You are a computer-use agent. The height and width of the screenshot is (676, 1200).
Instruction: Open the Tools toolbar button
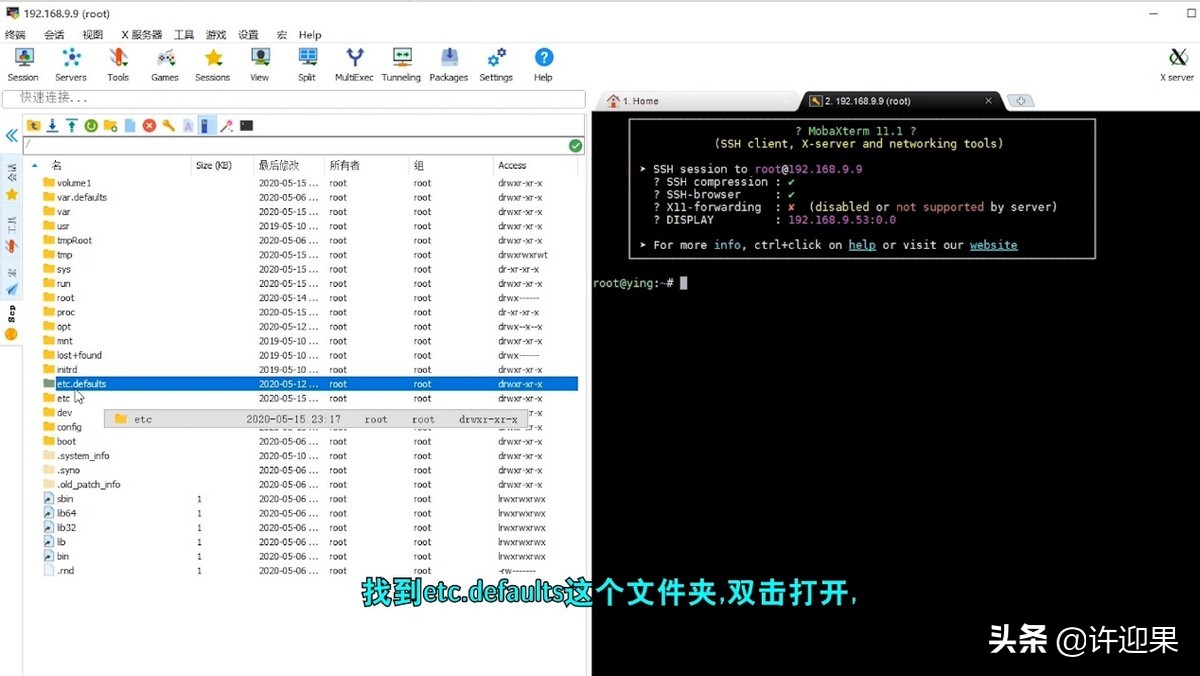118,64
